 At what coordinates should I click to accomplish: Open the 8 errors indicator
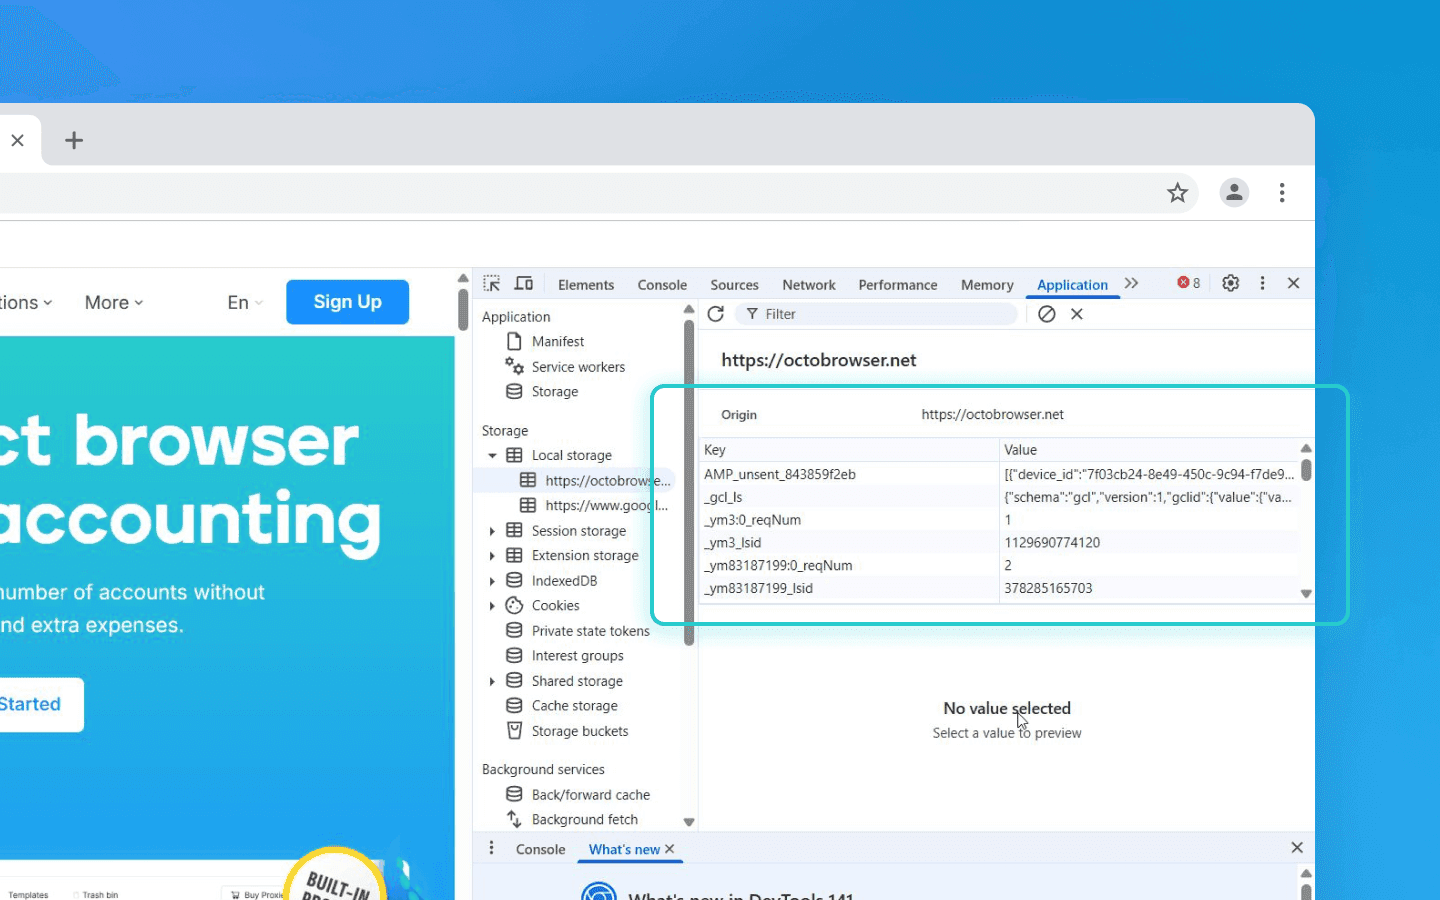point(1189,284)
